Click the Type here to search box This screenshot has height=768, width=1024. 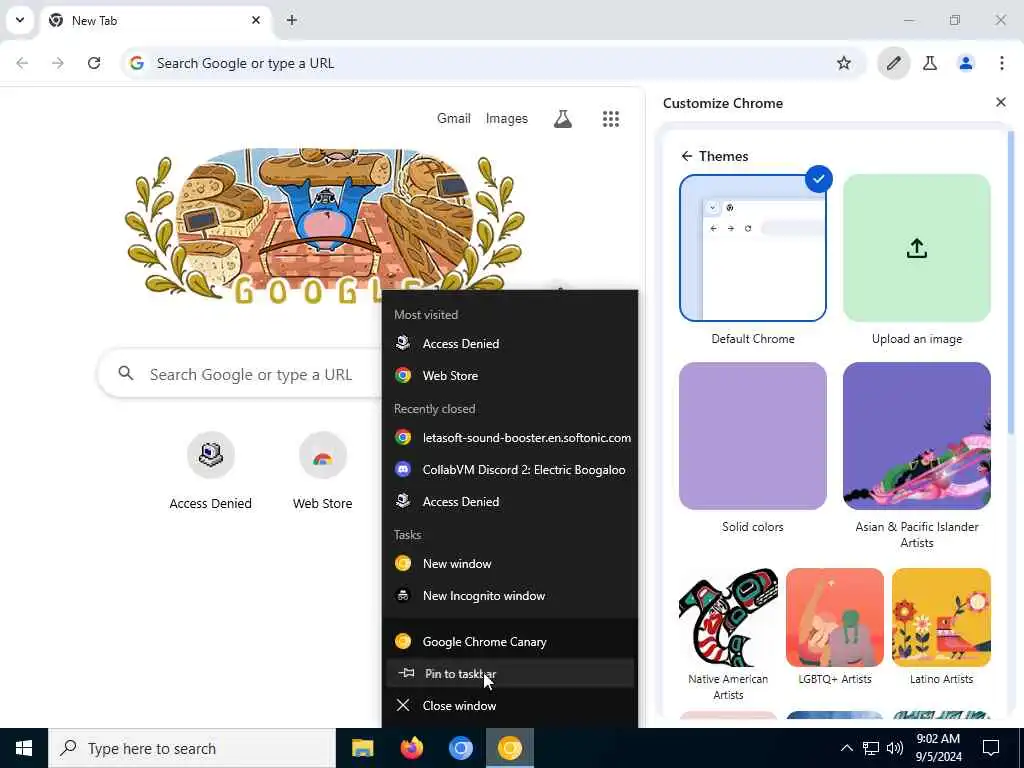pyautogui.click(x=192, y=748)
